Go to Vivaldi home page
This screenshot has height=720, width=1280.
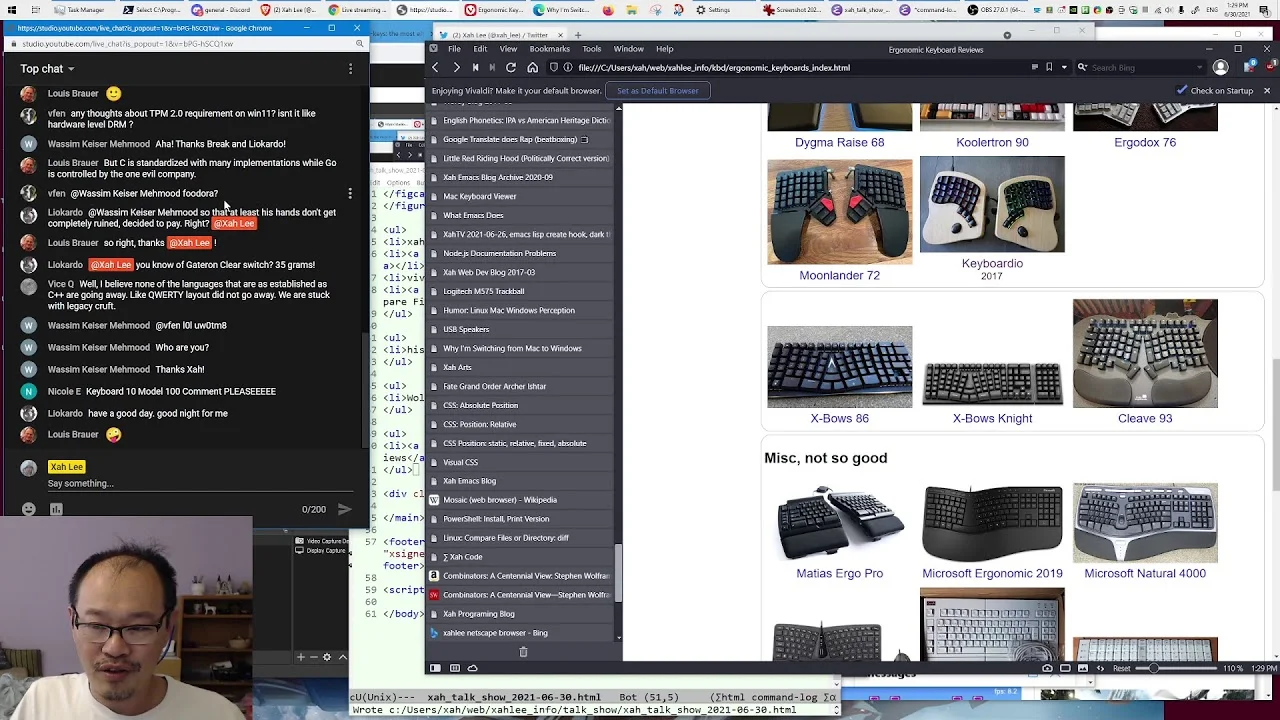(x=532, y=68)
